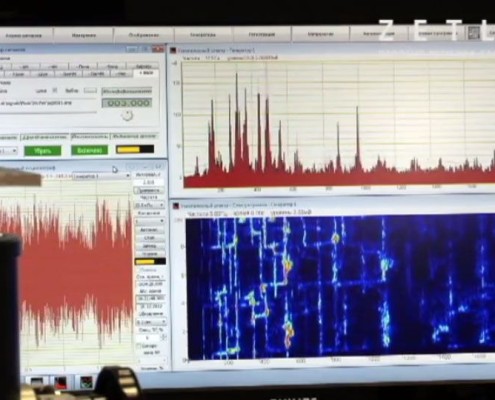Open the Генераторы menu in the ZETLab panel
This screenshot has width=495, height=400.
coord(203,35)
